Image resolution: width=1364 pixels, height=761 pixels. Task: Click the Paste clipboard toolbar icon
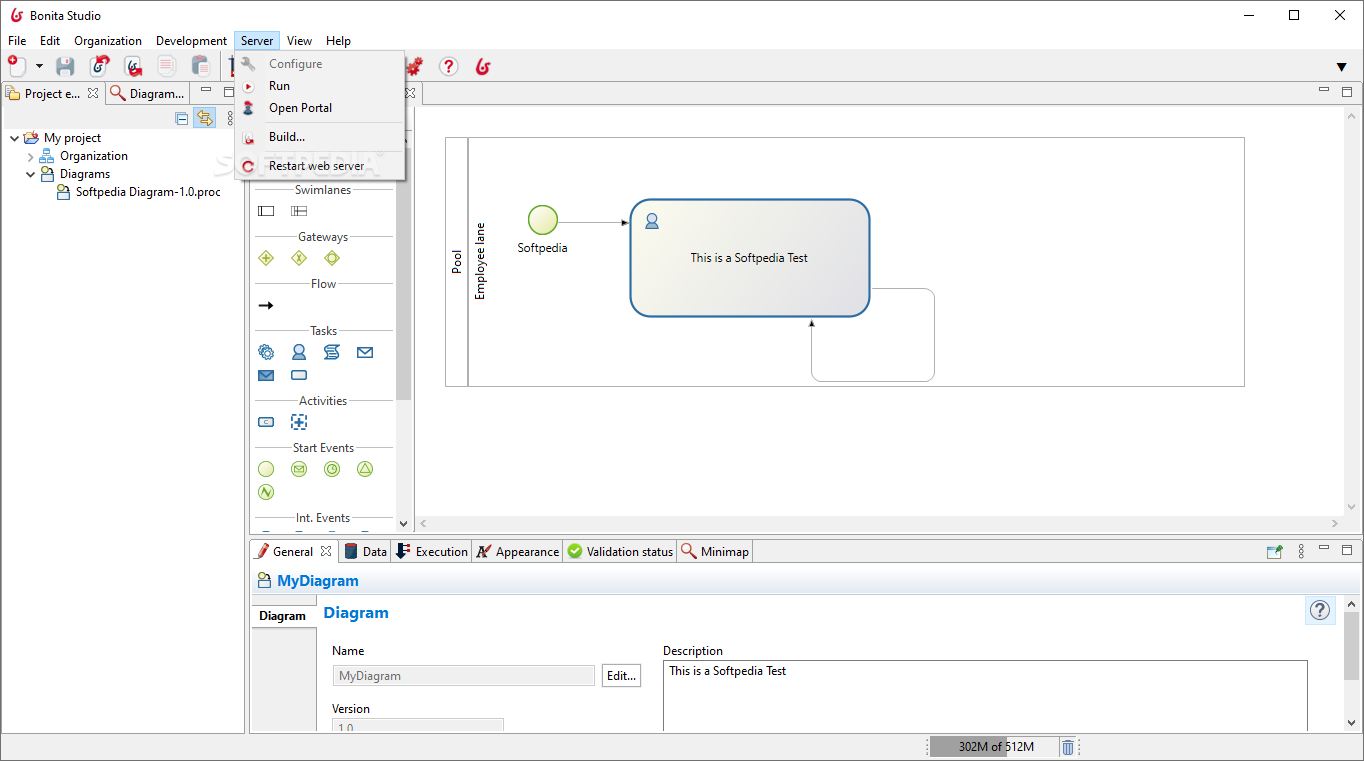[x=200, y=66]
